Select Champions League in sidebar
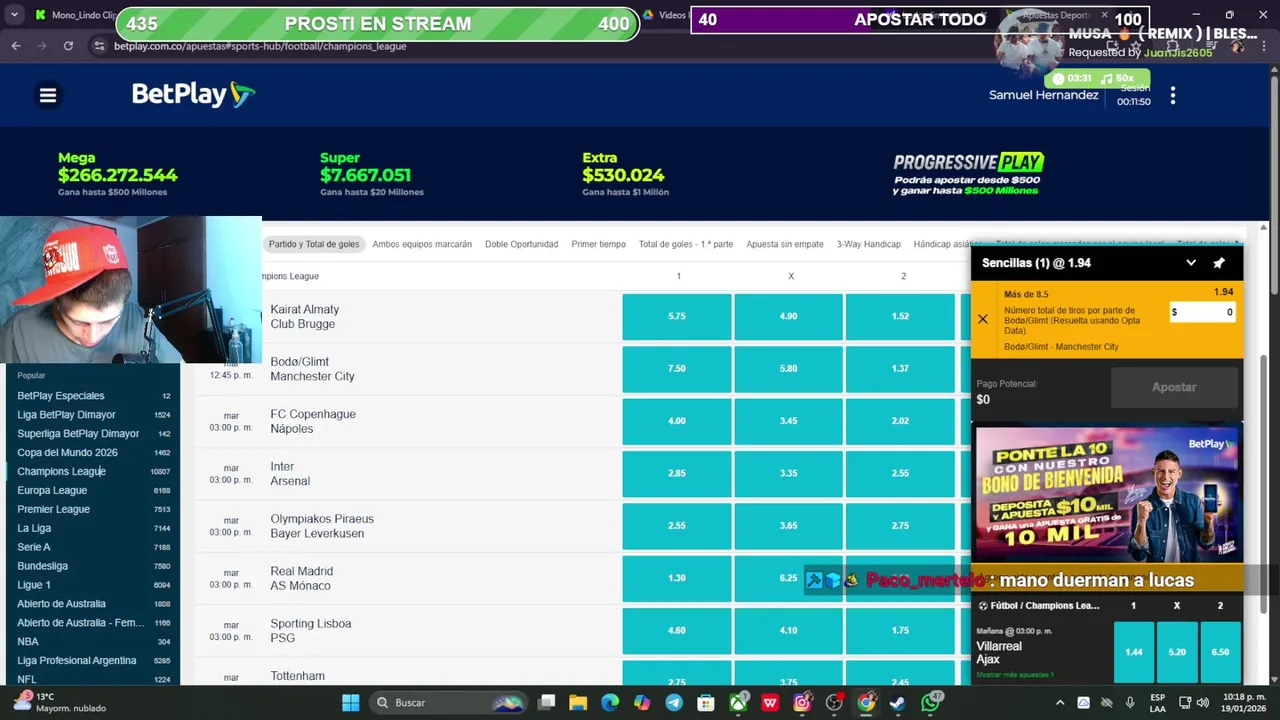 pos(61,471)
